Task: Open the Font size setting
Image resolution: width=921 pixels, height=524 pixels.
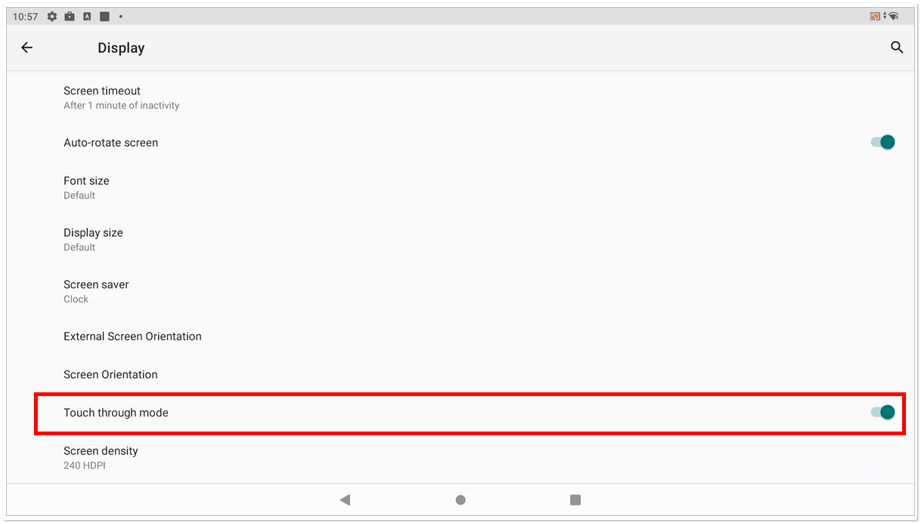Action: click(x=460, y=187)
